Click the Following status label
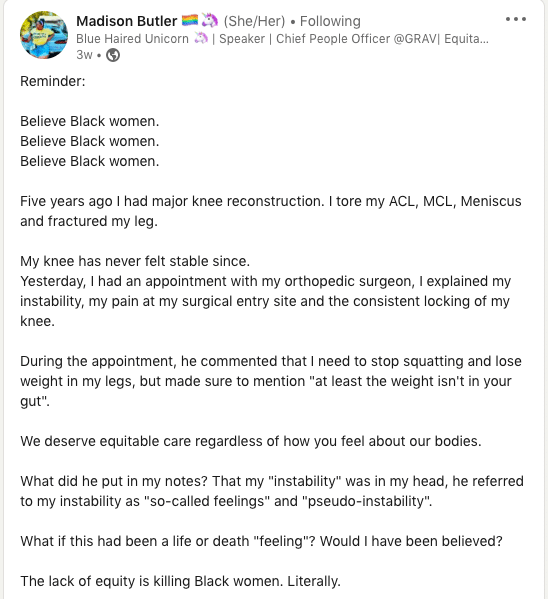548x599 pixels. 330,21
